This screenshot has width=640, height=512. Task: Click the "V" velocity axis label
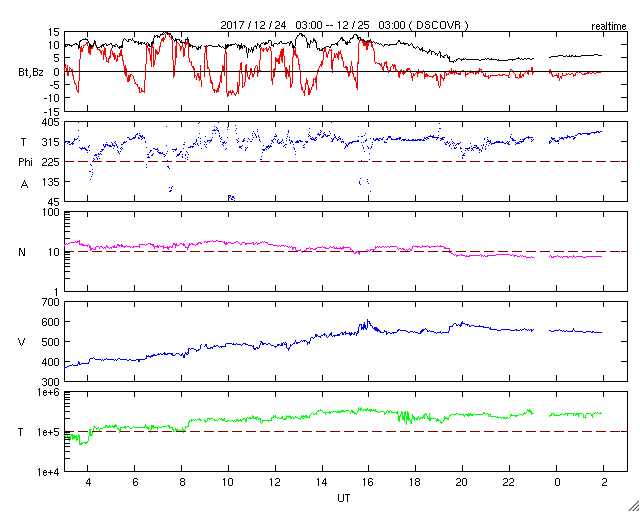tap(22, 342)
